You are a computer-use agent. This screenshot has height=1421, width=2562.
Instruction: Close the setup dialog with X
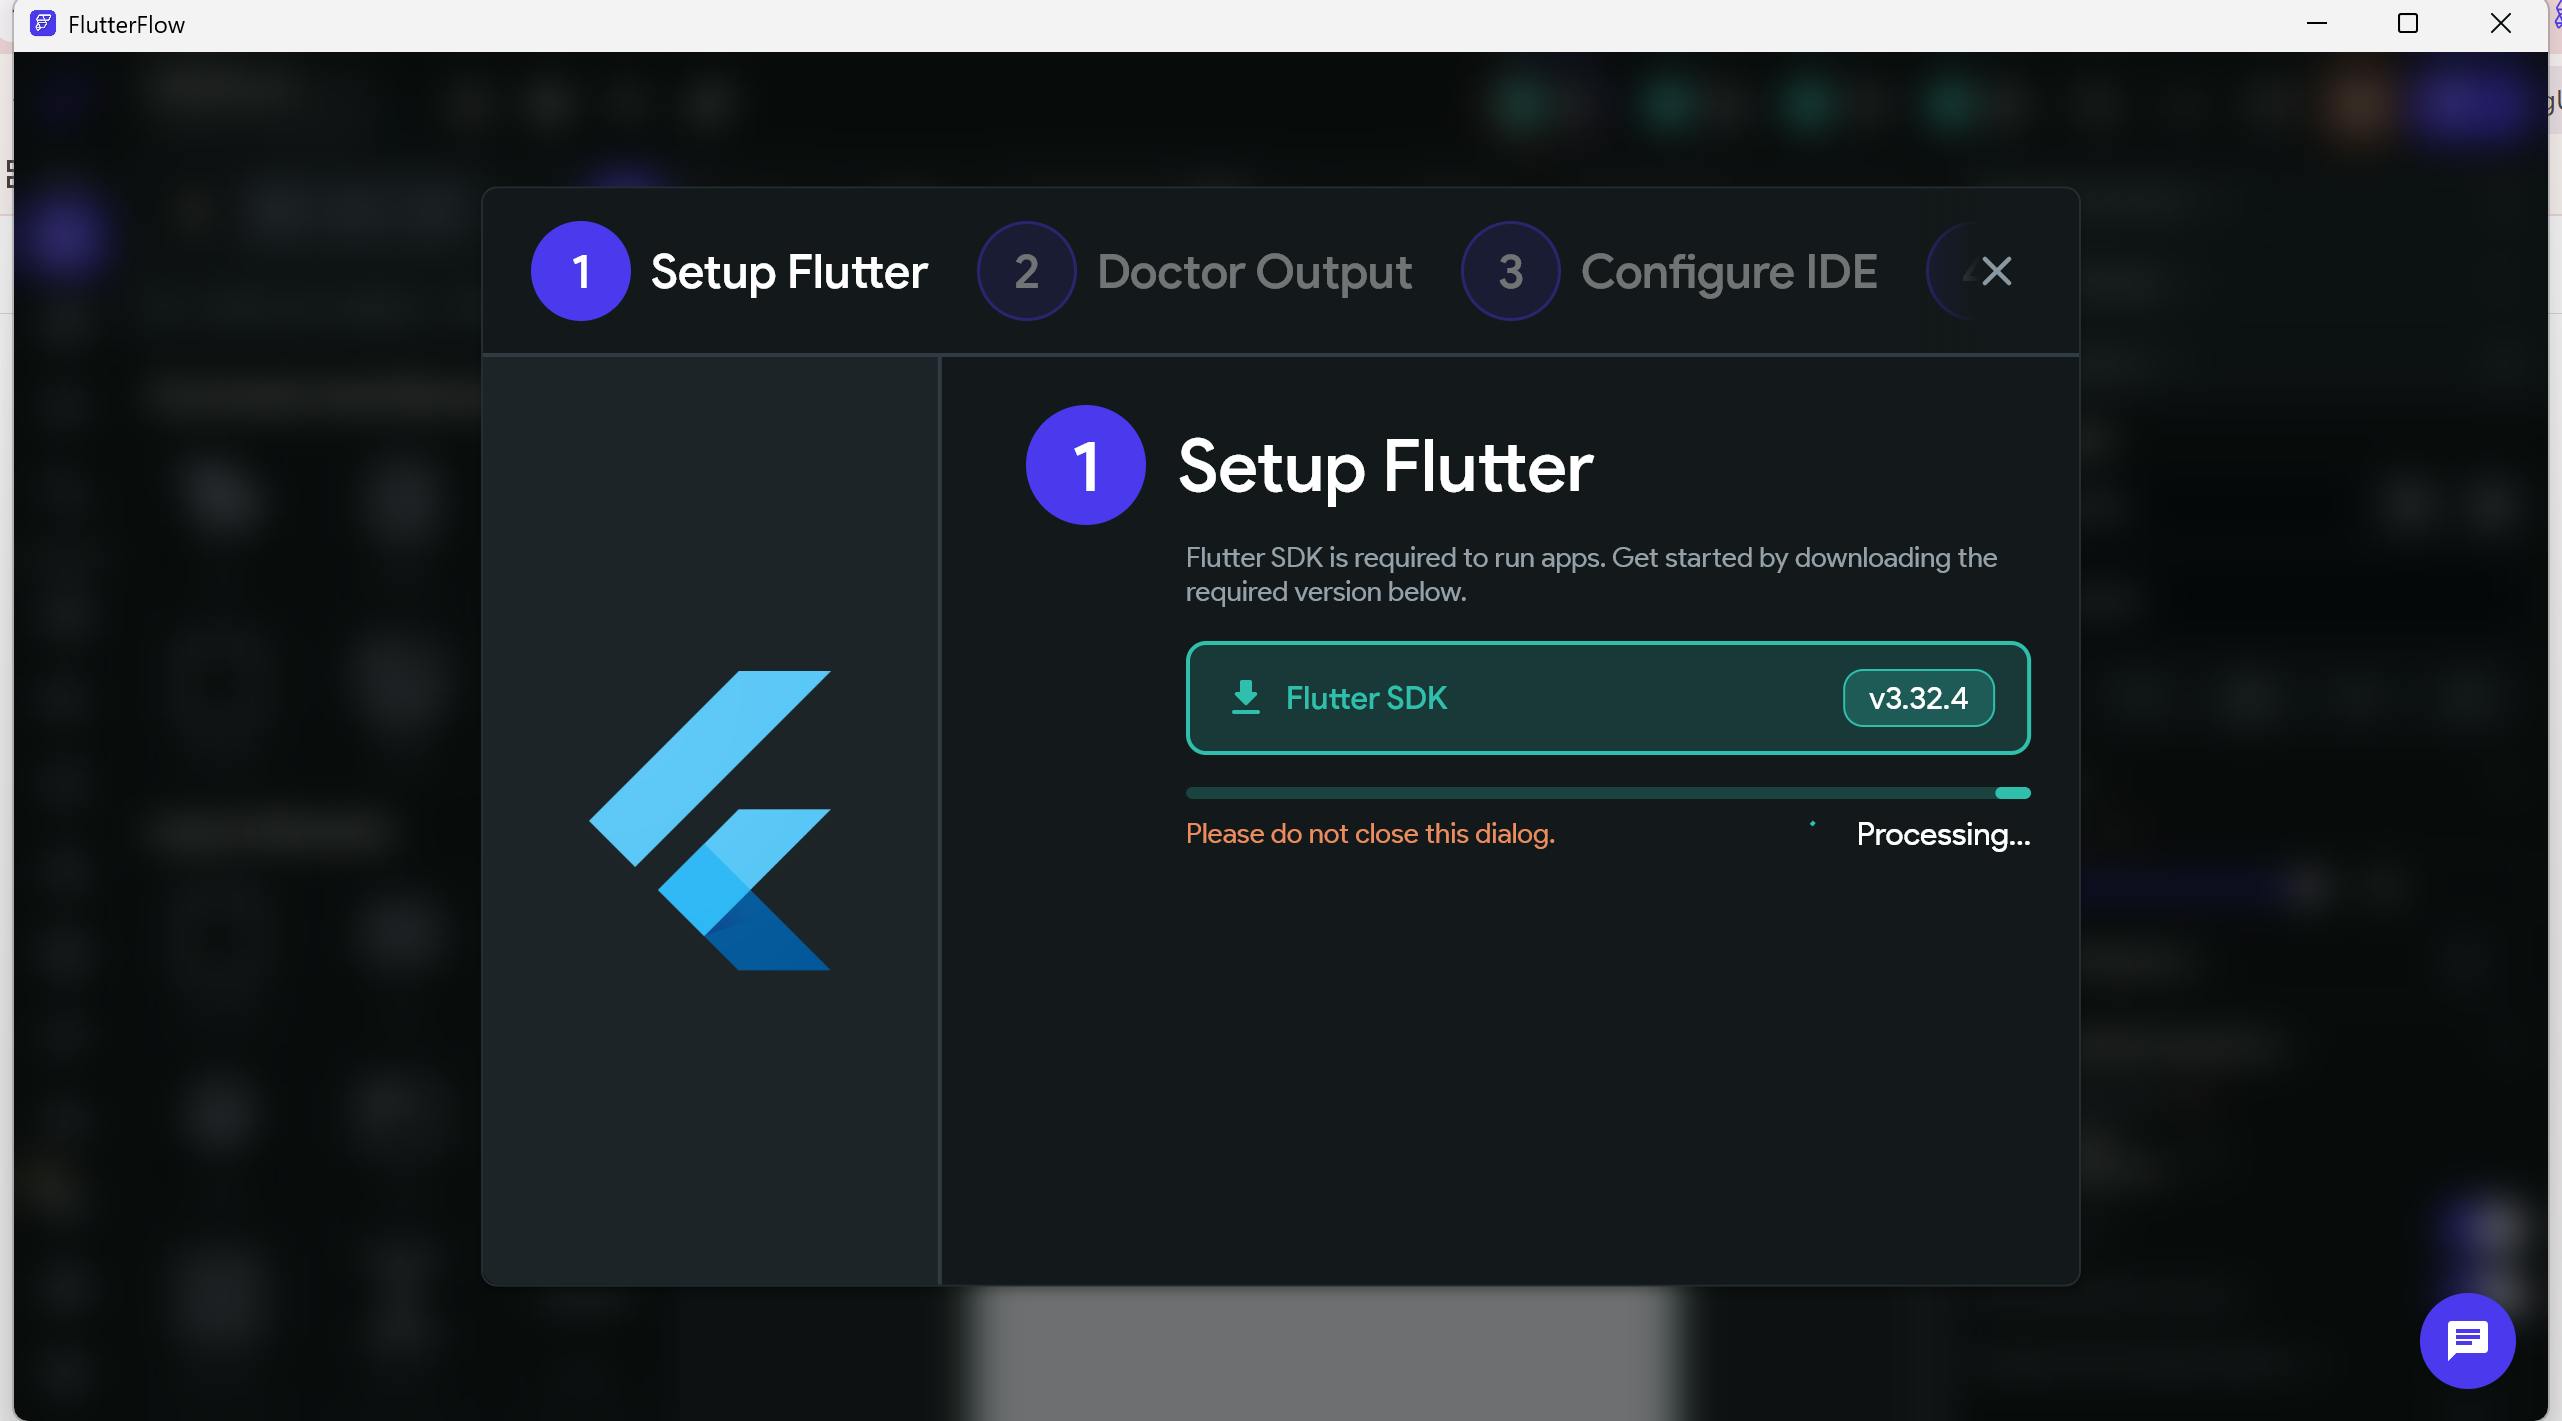(x=1996, y=271)
